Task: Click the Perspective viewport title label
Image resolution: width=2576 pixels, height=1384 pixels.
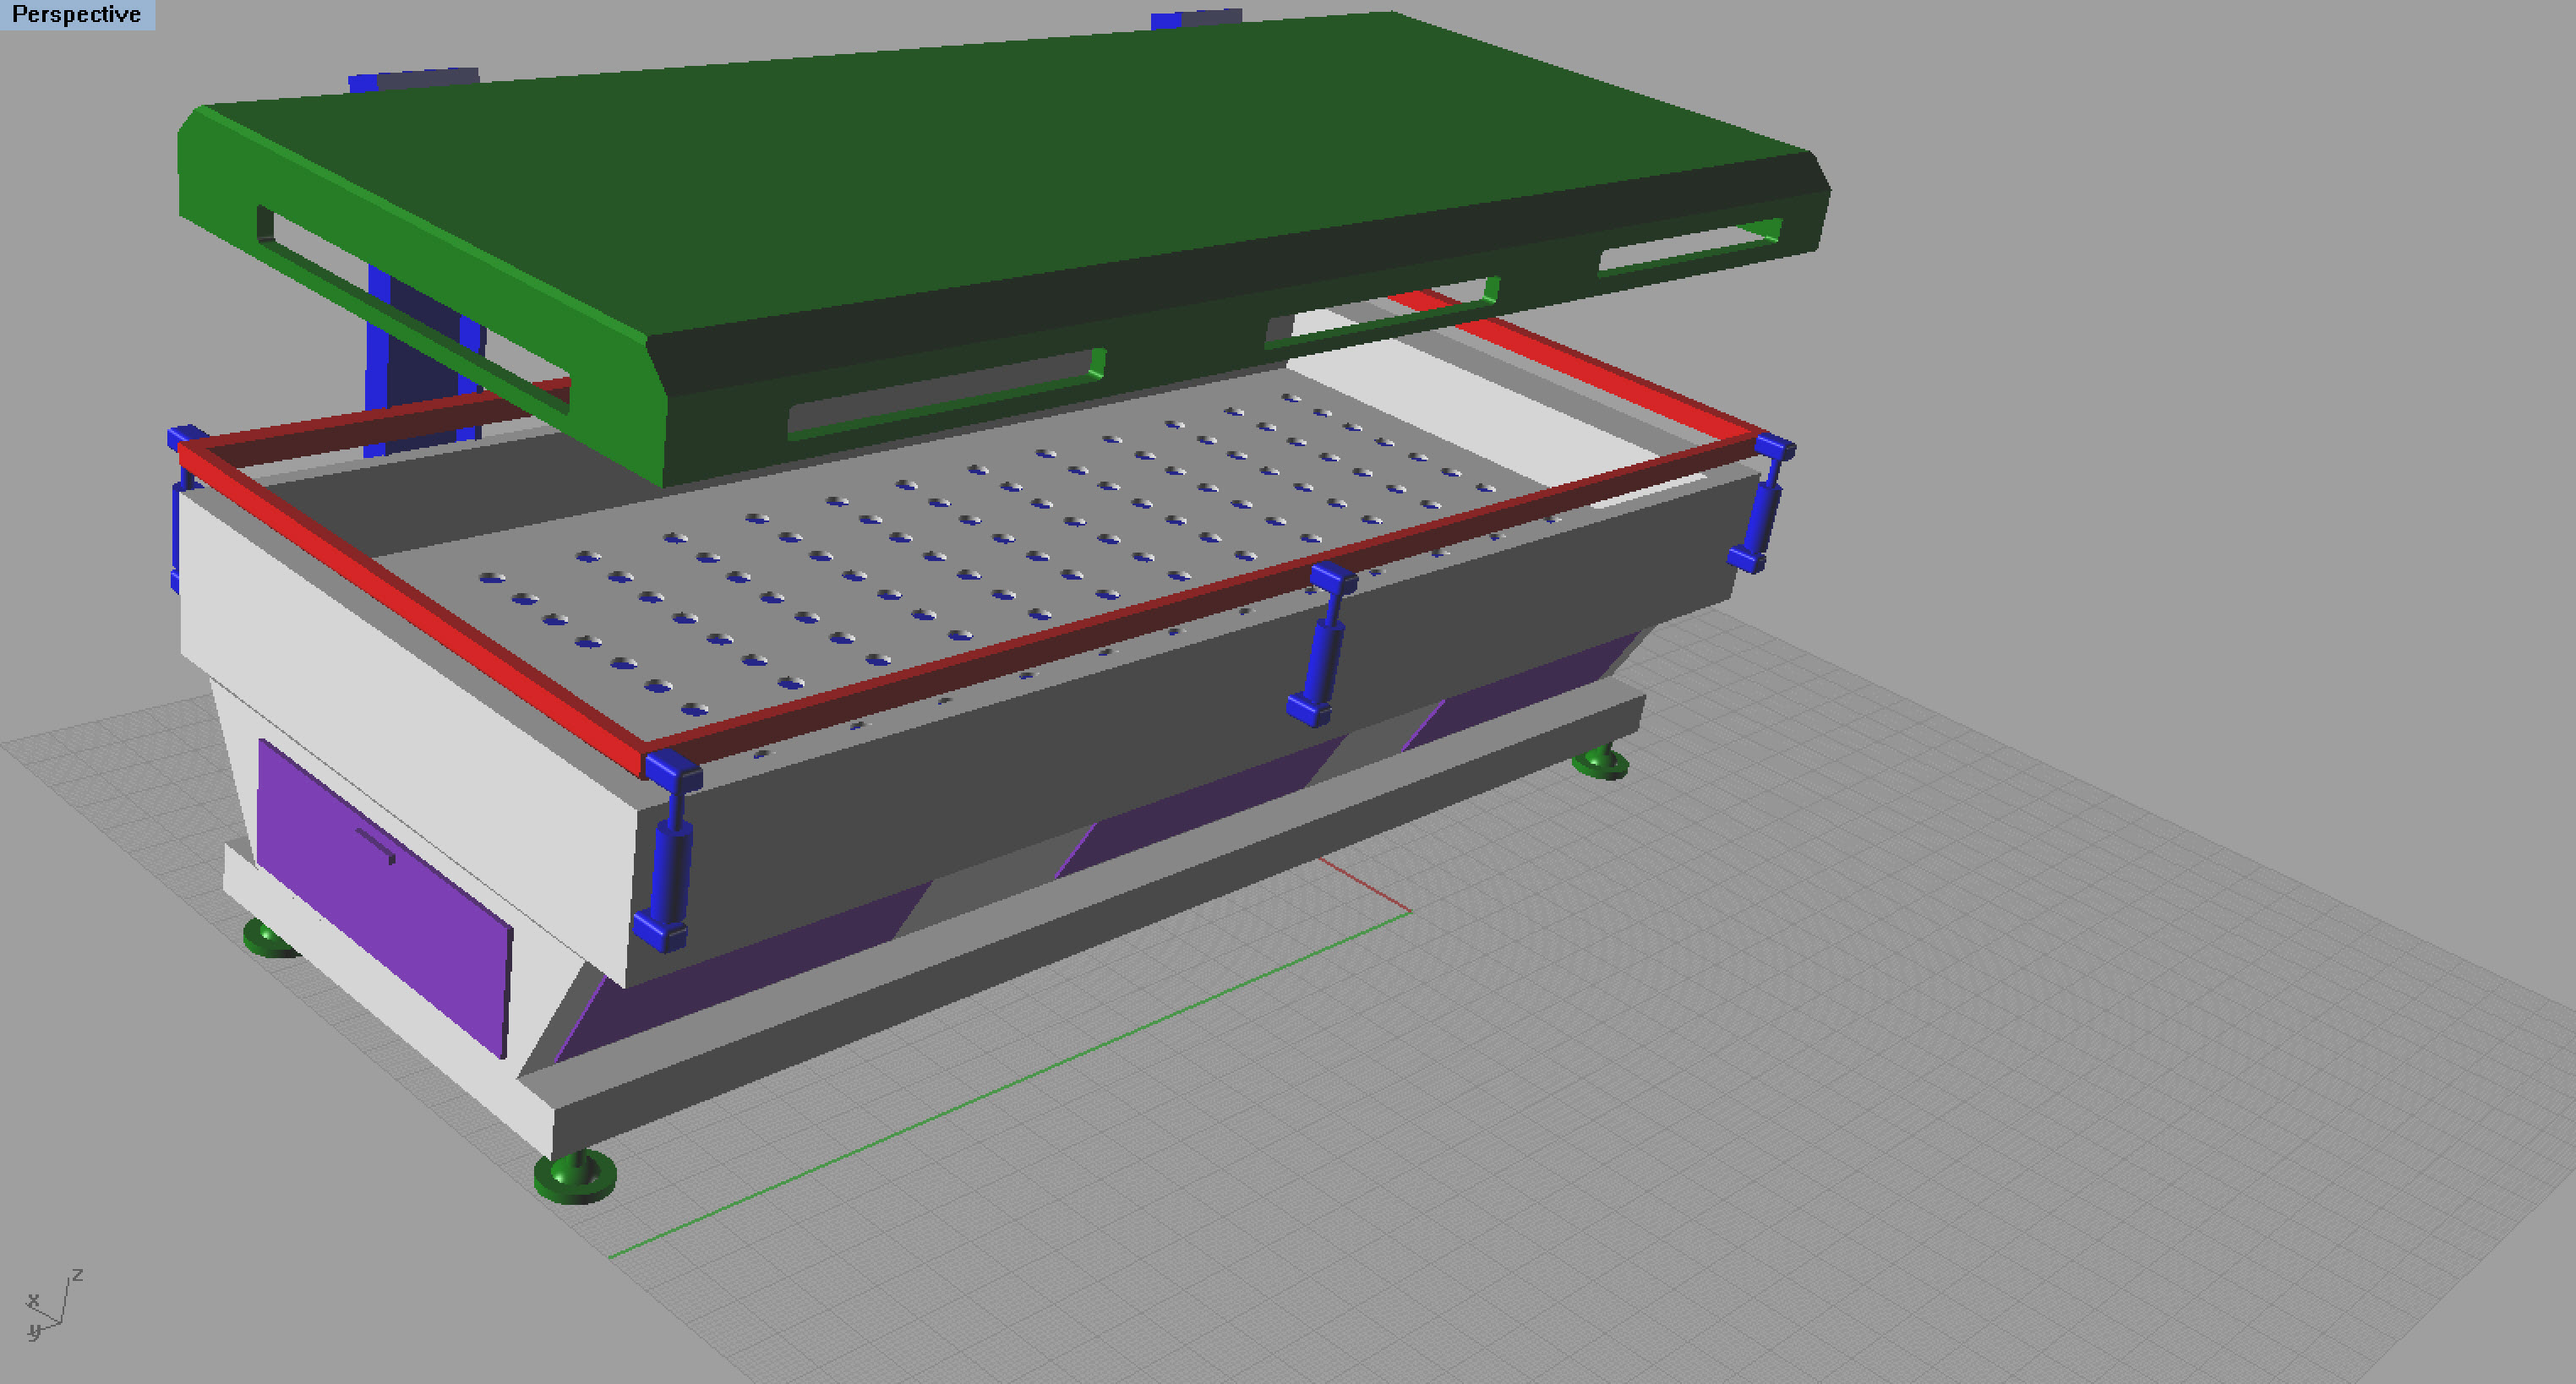Action: coord(76,14)
